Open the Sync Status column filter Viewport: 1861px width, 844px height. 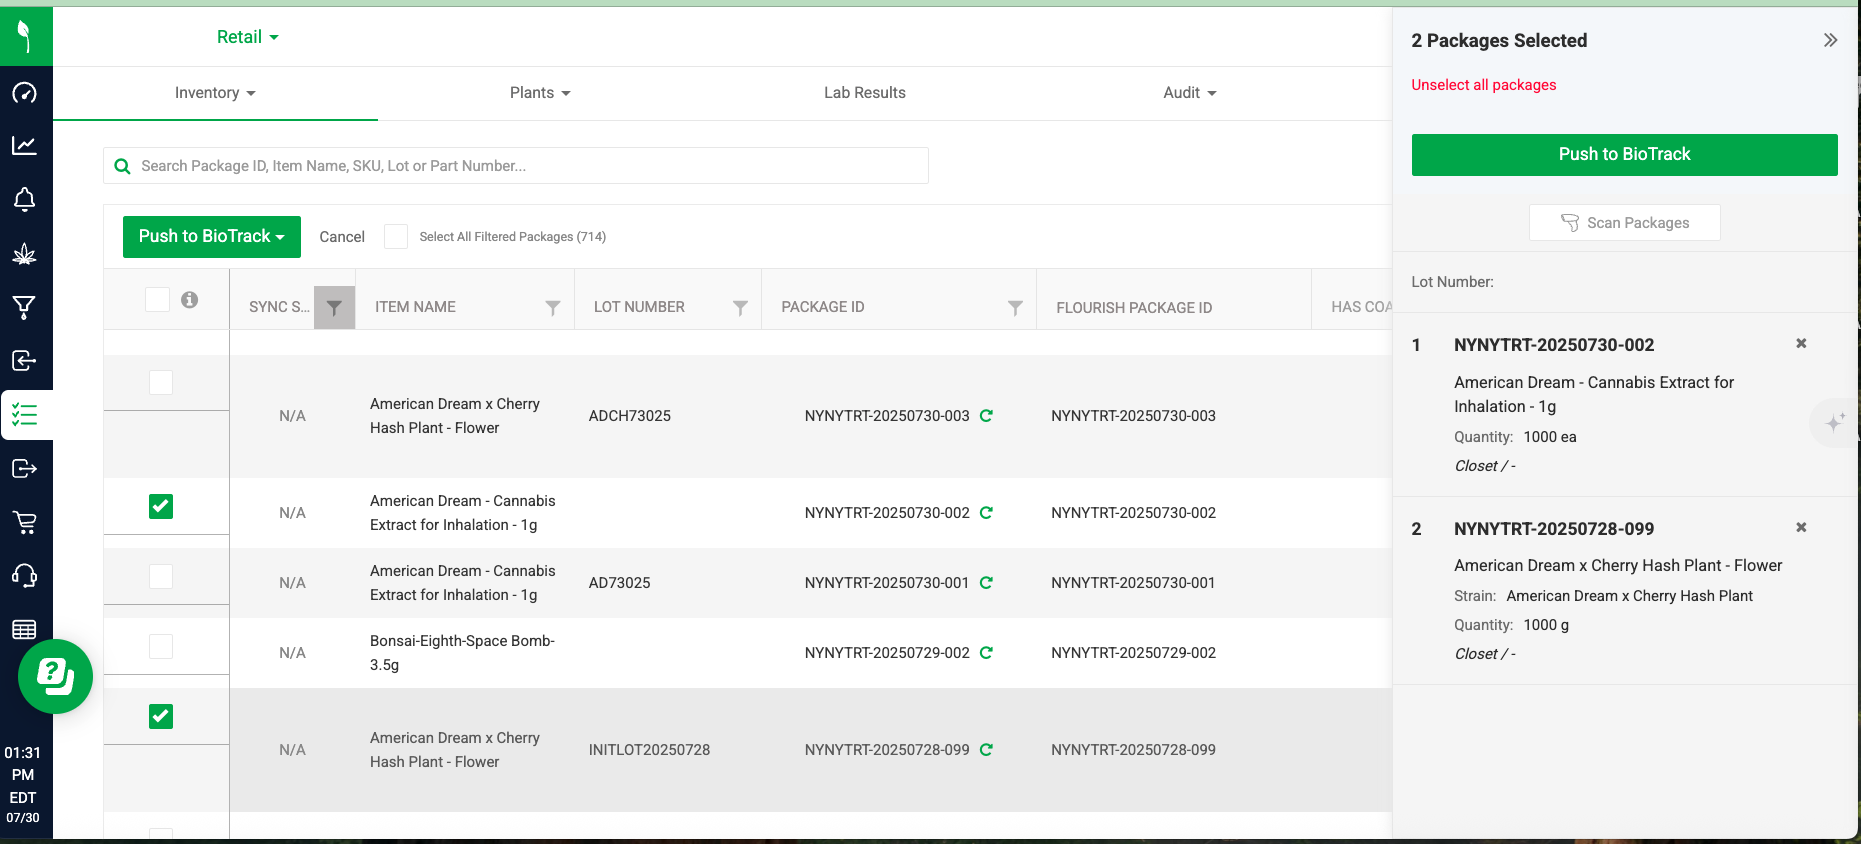pos(334,308)
